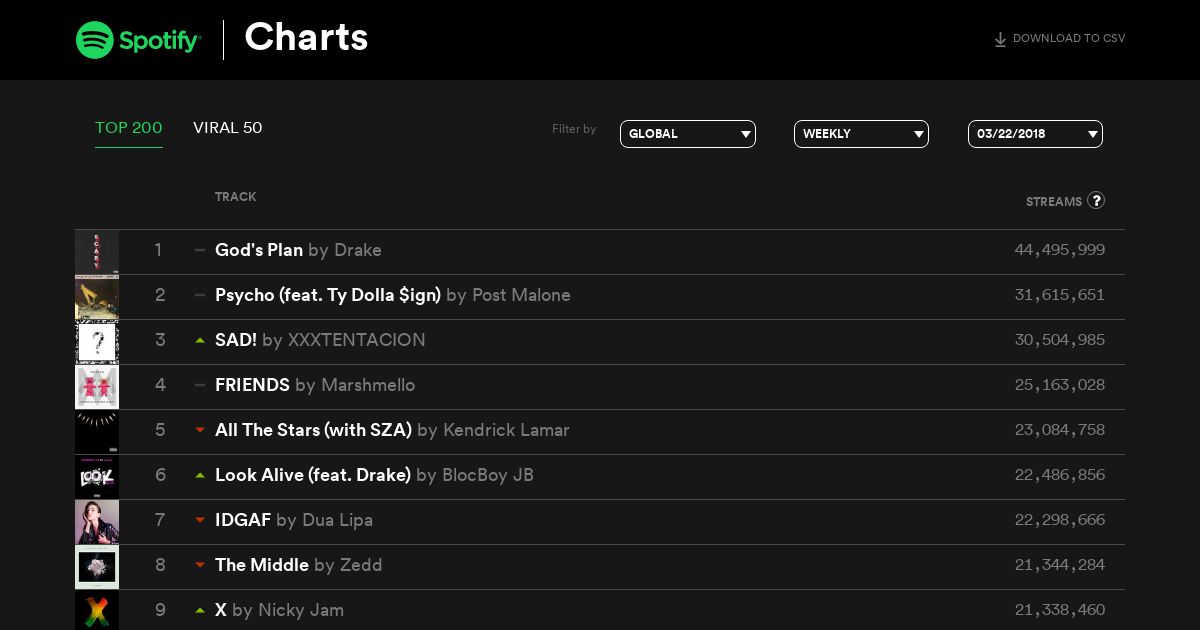
Task: Select the TOP 200 tab
Action: click(129, 128)
